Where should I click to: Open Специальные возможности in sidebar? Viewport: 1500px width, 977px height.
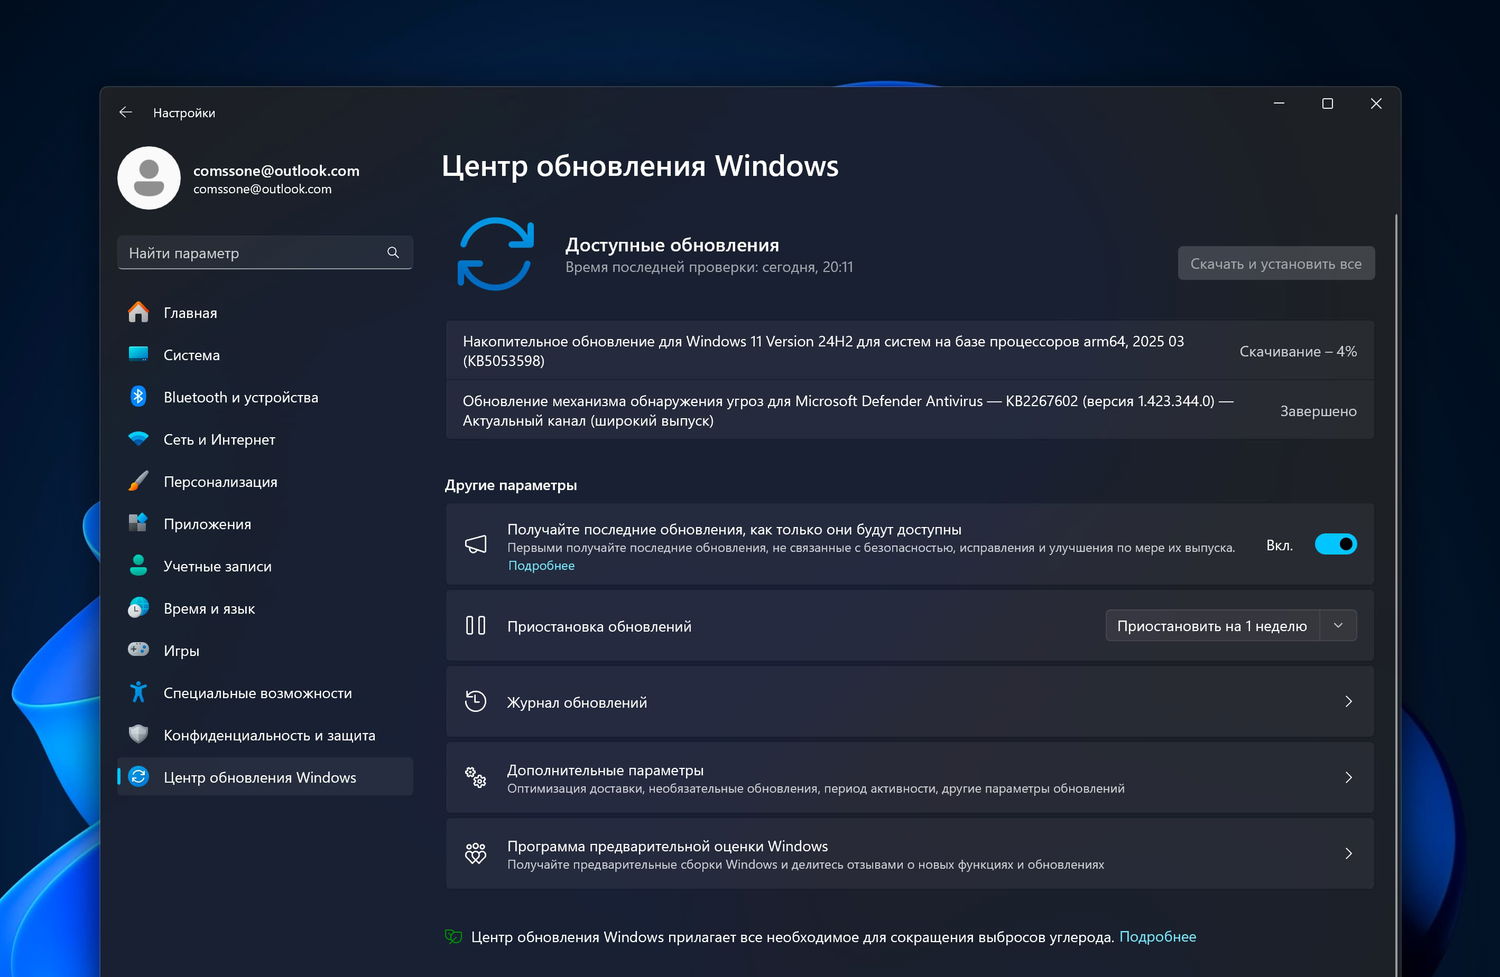click(265, 692)
